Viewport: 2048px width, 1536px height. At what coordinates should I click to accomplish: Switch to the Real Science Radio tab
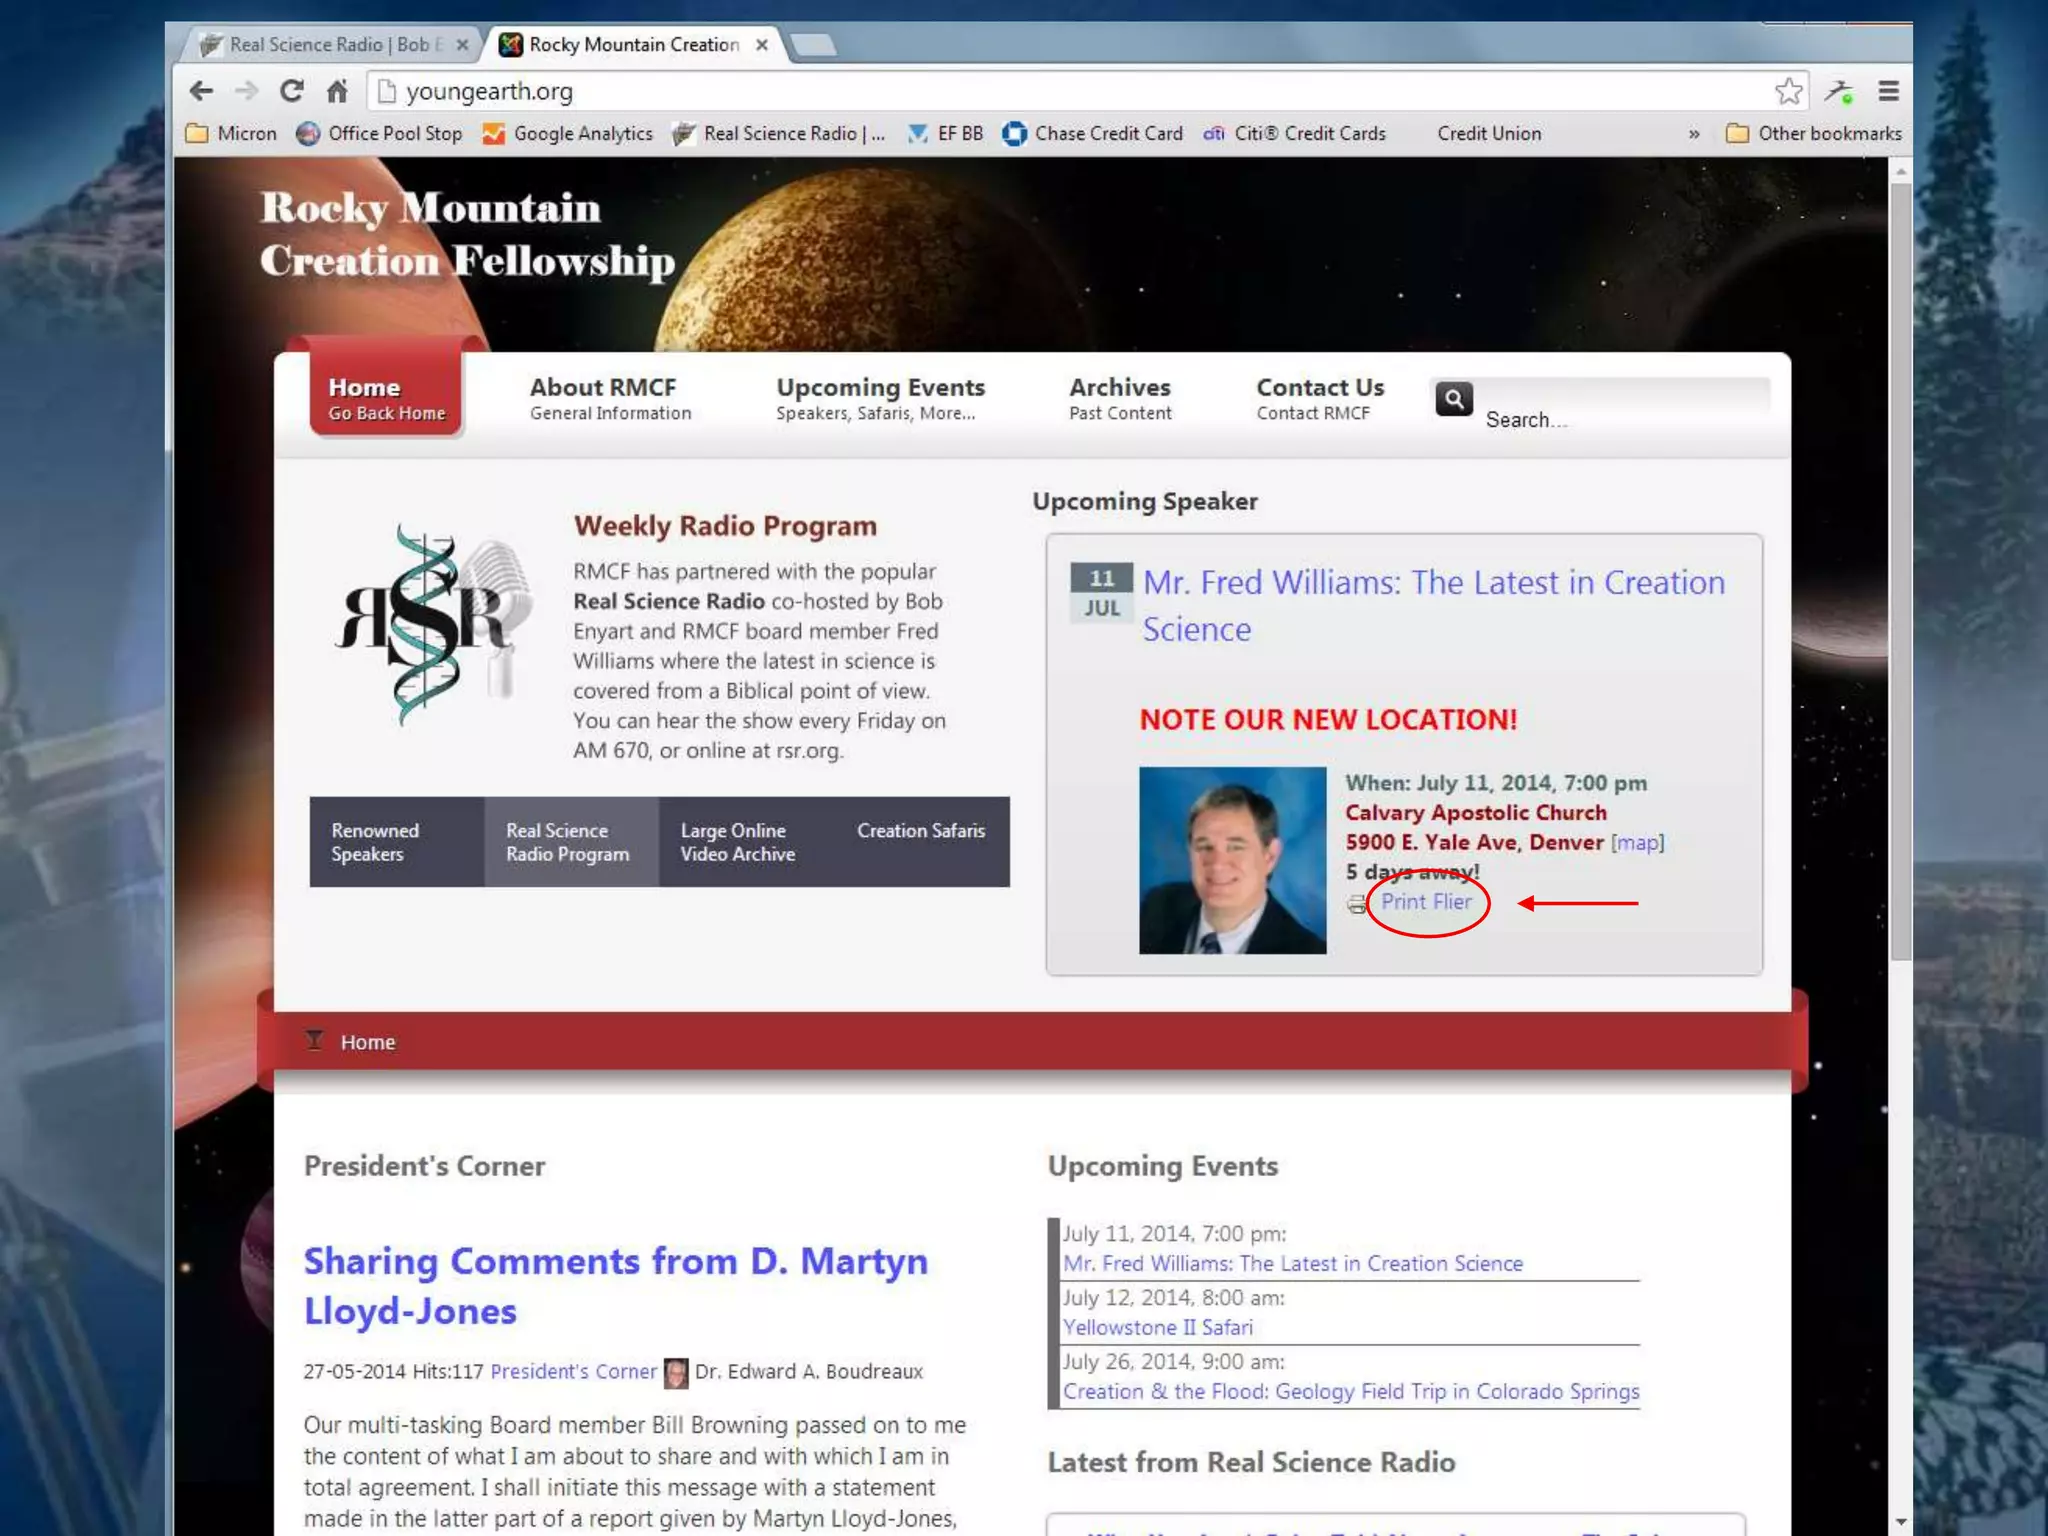pos(320,45)
